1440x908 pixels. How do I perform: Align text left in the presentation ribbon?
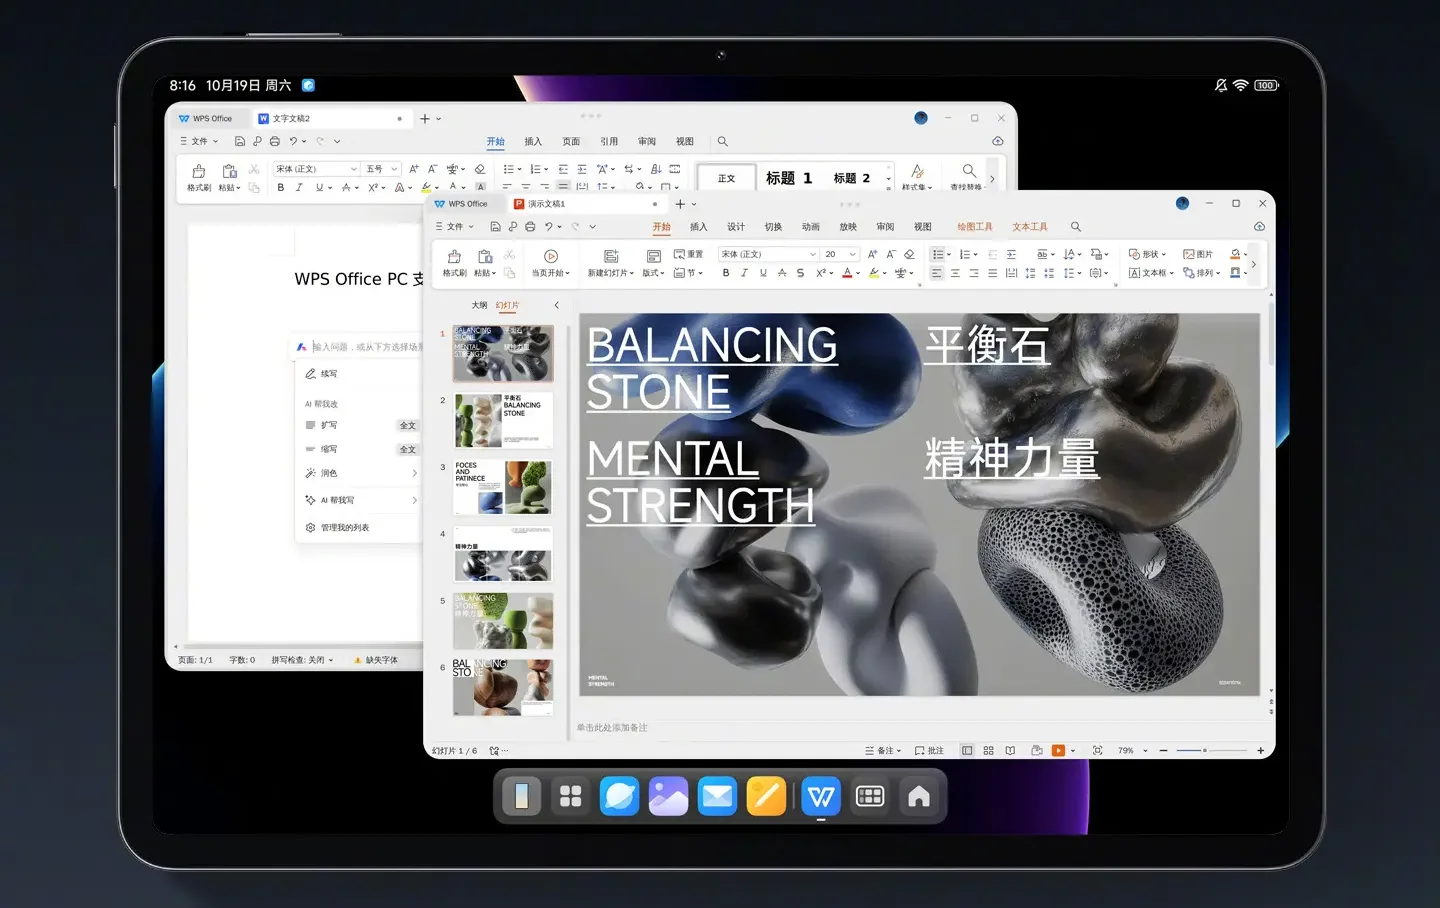[937, 273]
